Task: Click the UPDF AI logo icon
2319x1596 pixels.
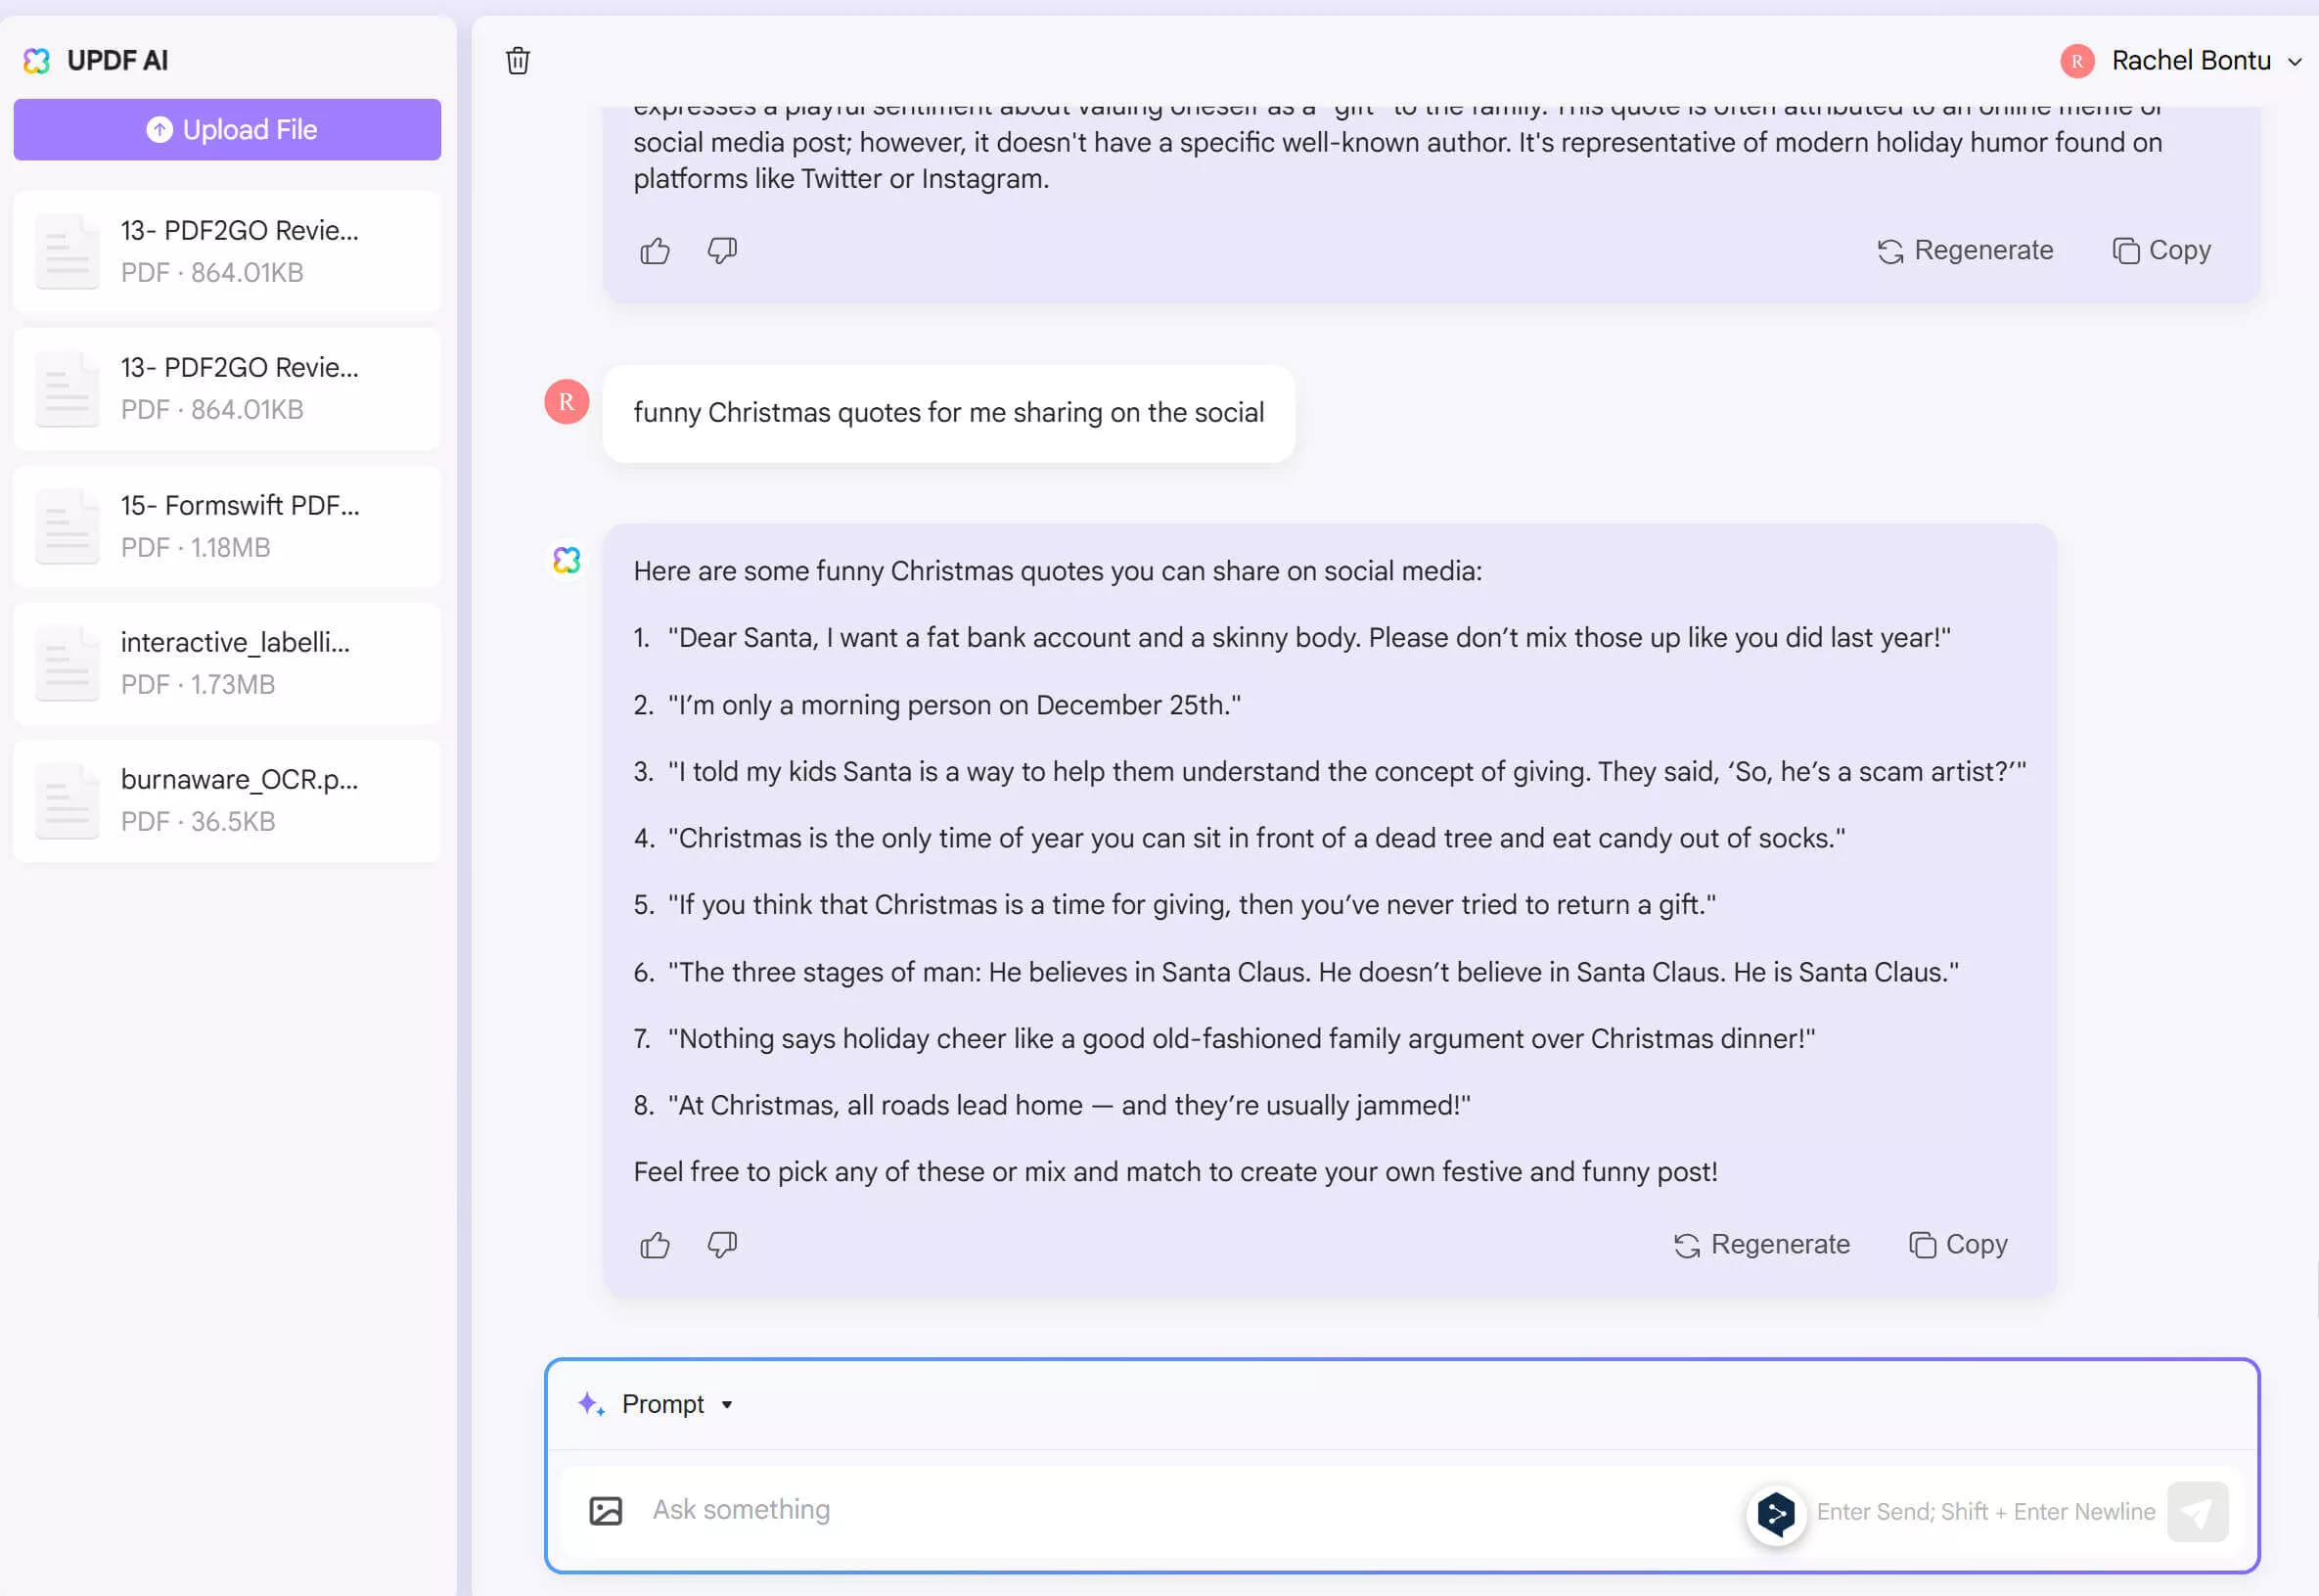Action: tap(37, 61)
